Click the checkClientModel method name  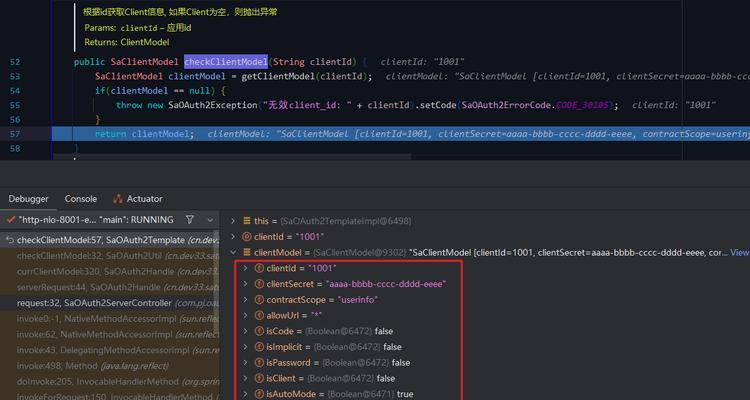tap(226, 62)
